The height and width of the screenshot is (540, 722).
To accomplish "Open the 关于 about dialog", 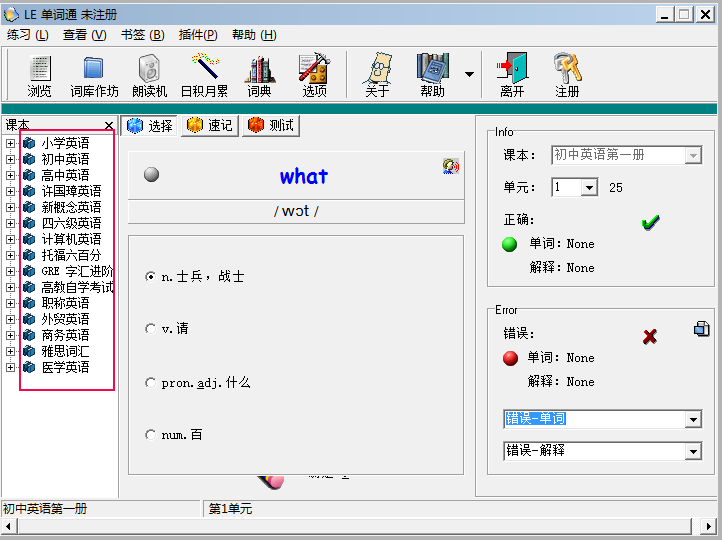I will (x=378, y=75).
